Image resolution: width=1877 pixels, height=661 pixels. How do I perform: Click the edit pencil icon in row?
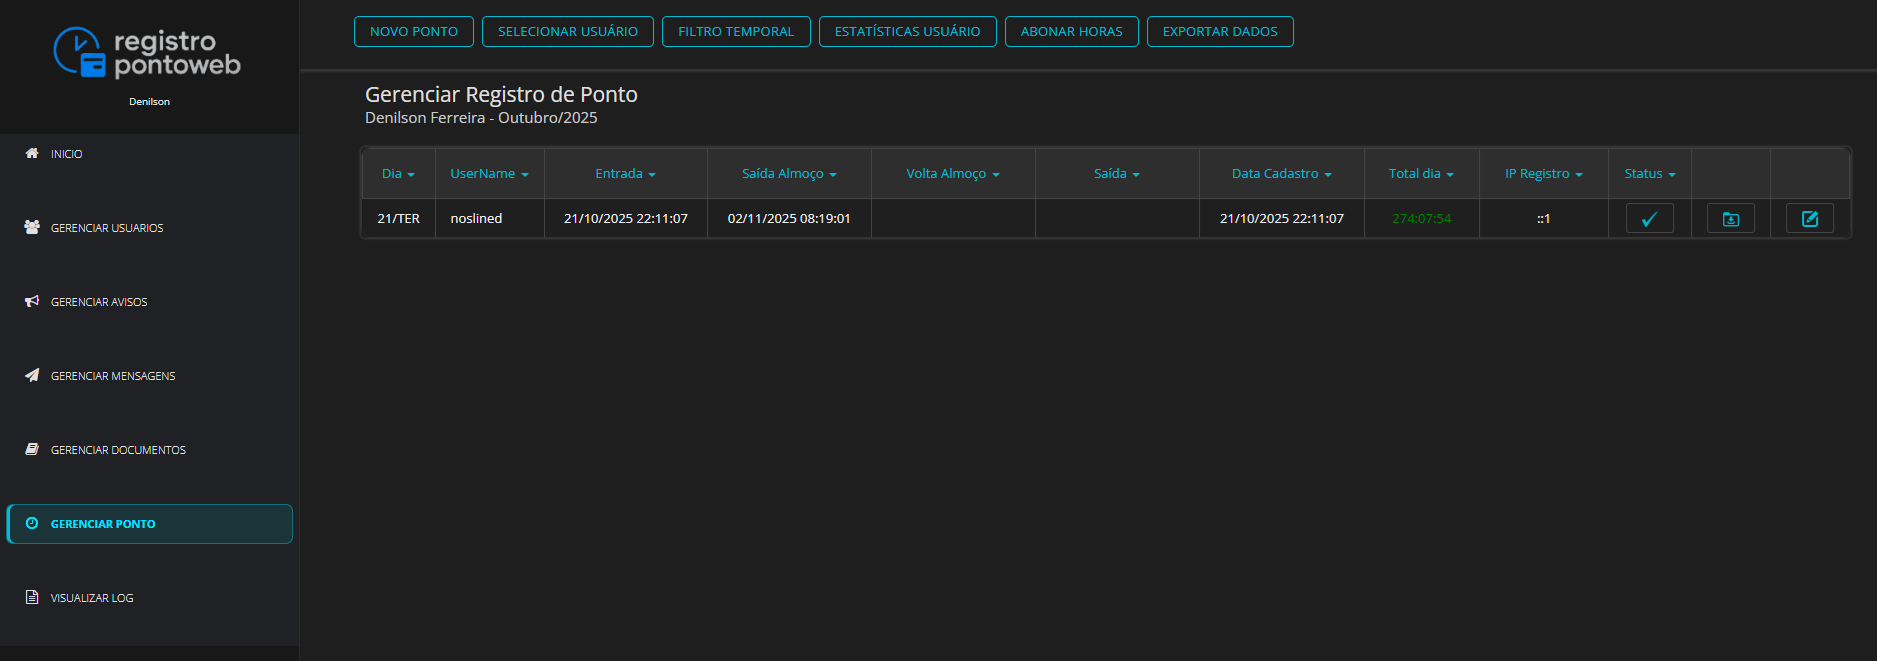[1809, 218]
